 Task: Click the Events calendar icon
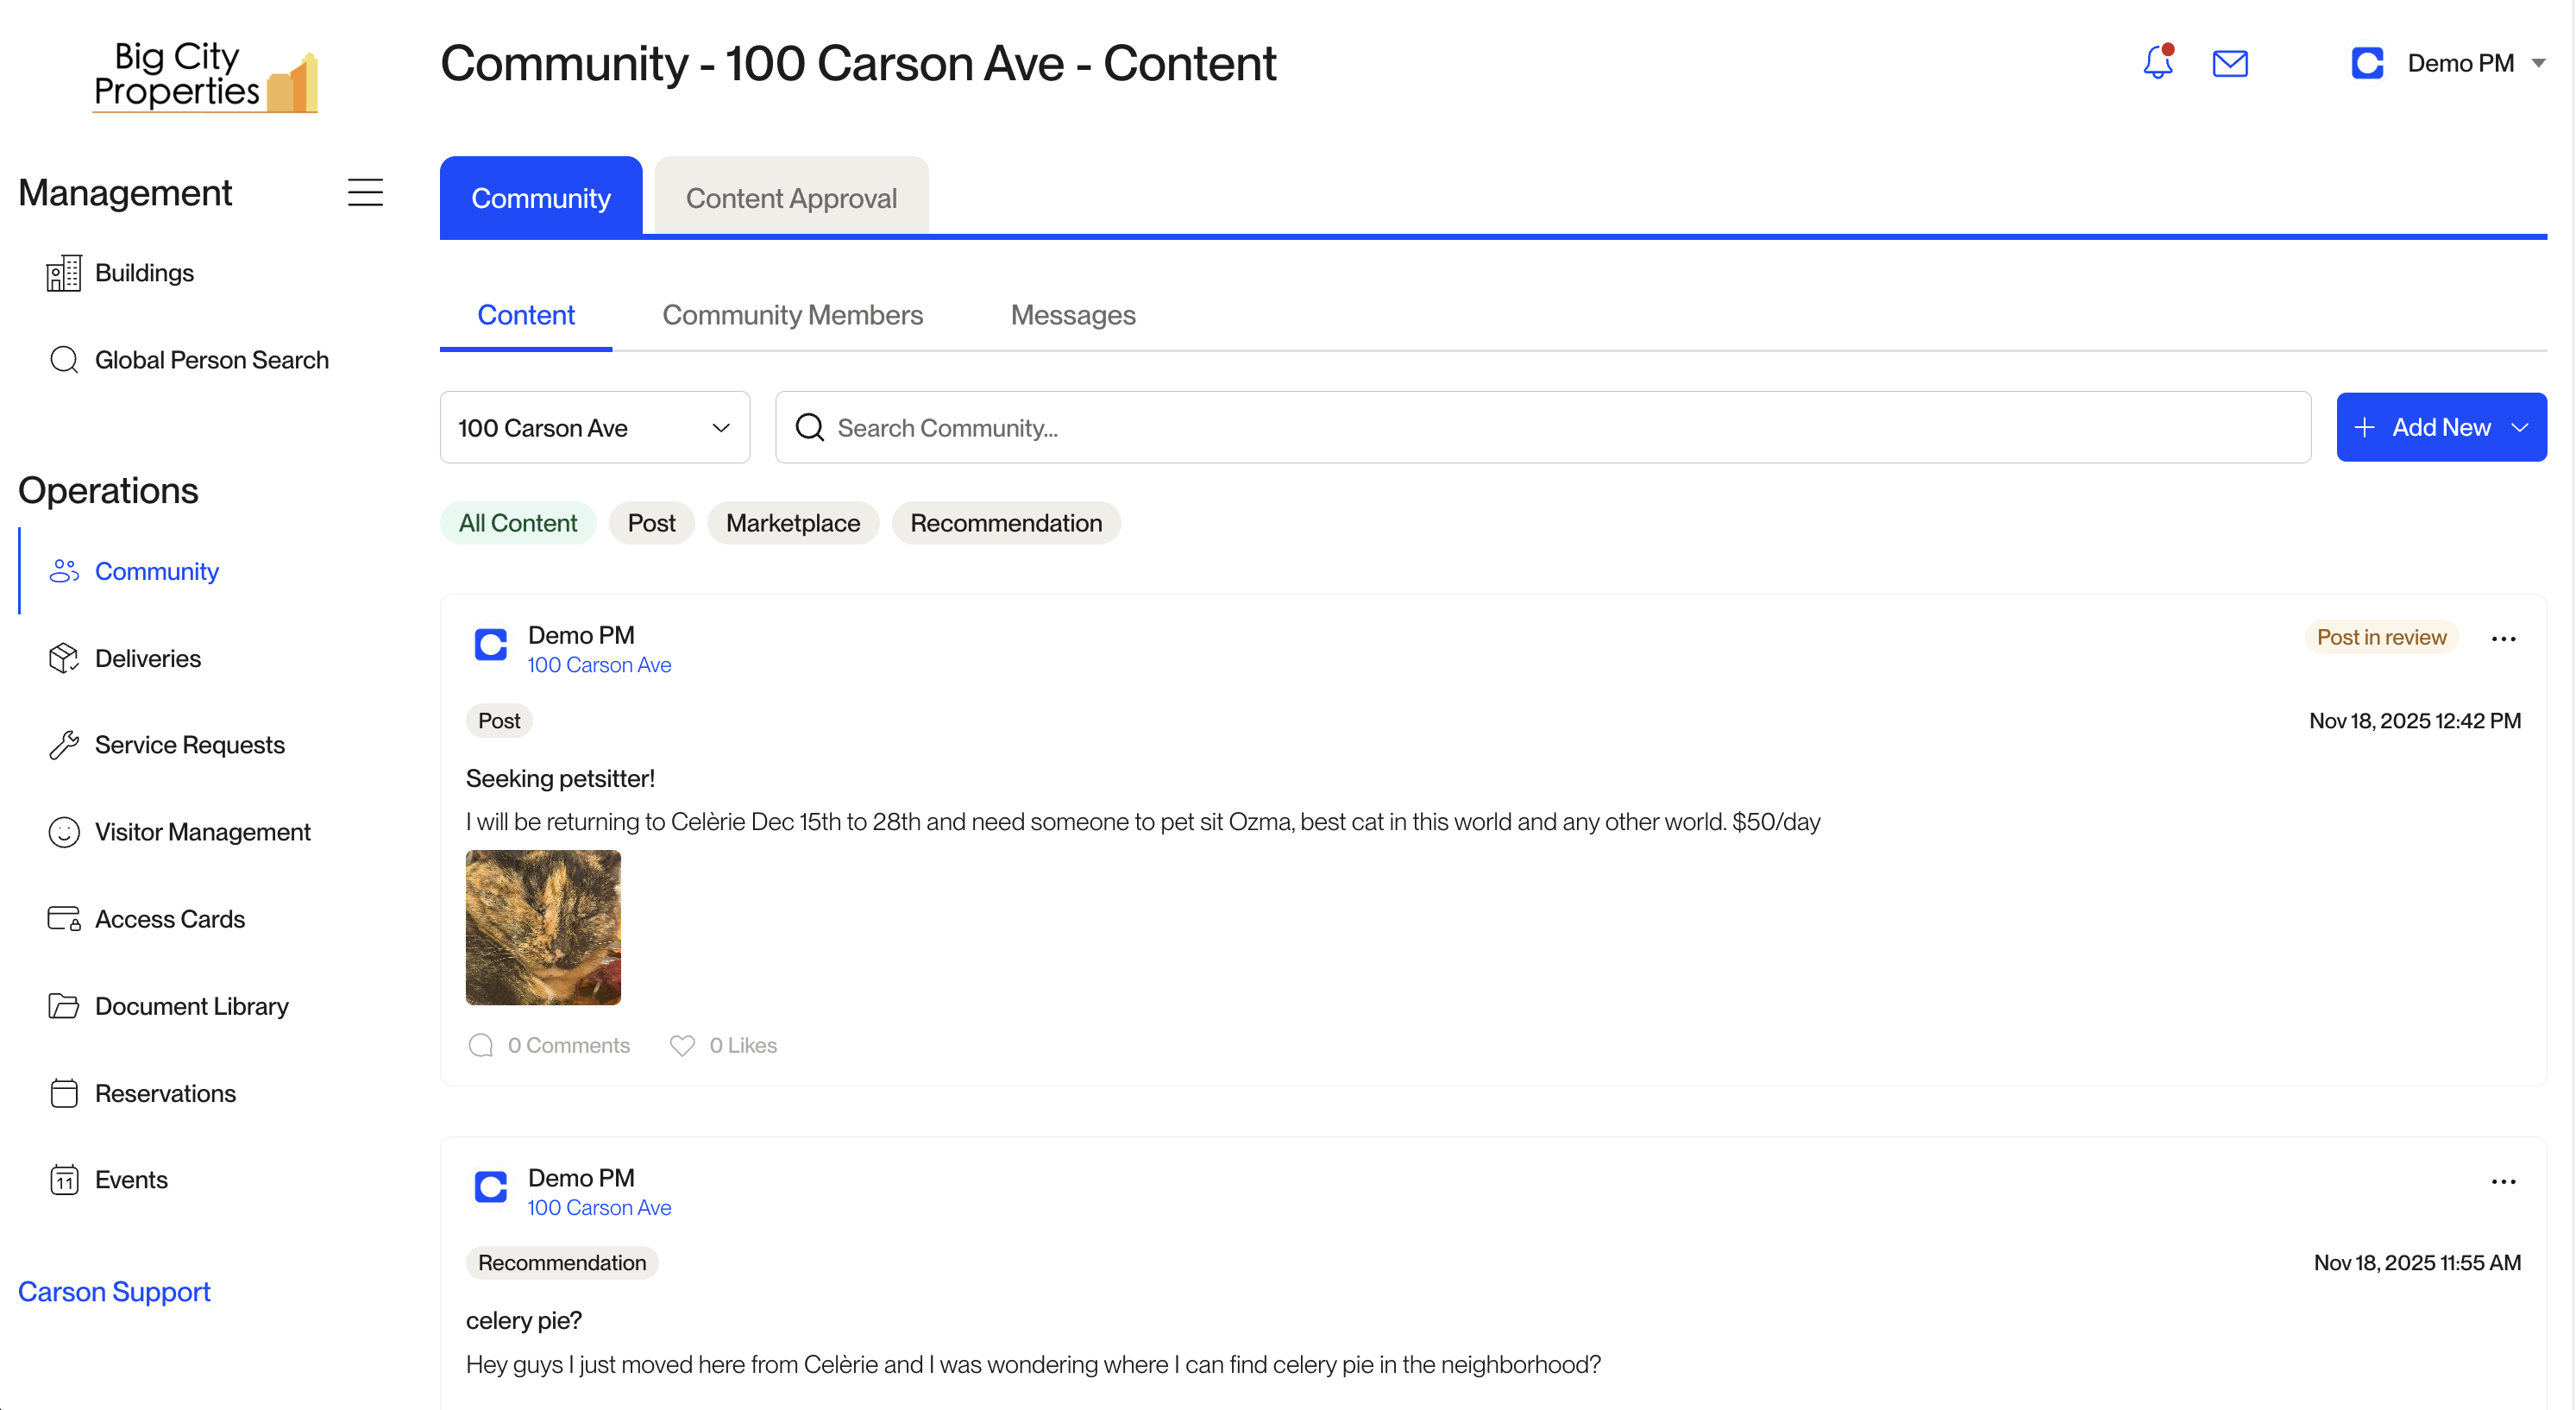64,1180
